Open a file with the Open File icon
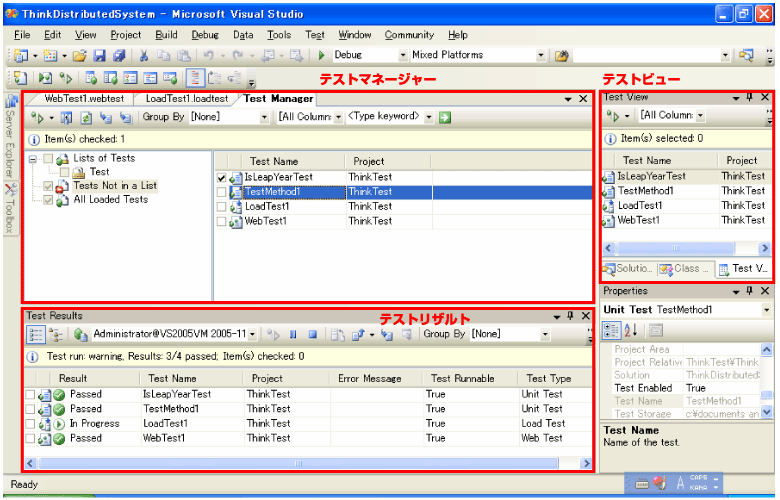Image resolution: width=780 pixels, height=500 pixels. click(x=80, y=55)
